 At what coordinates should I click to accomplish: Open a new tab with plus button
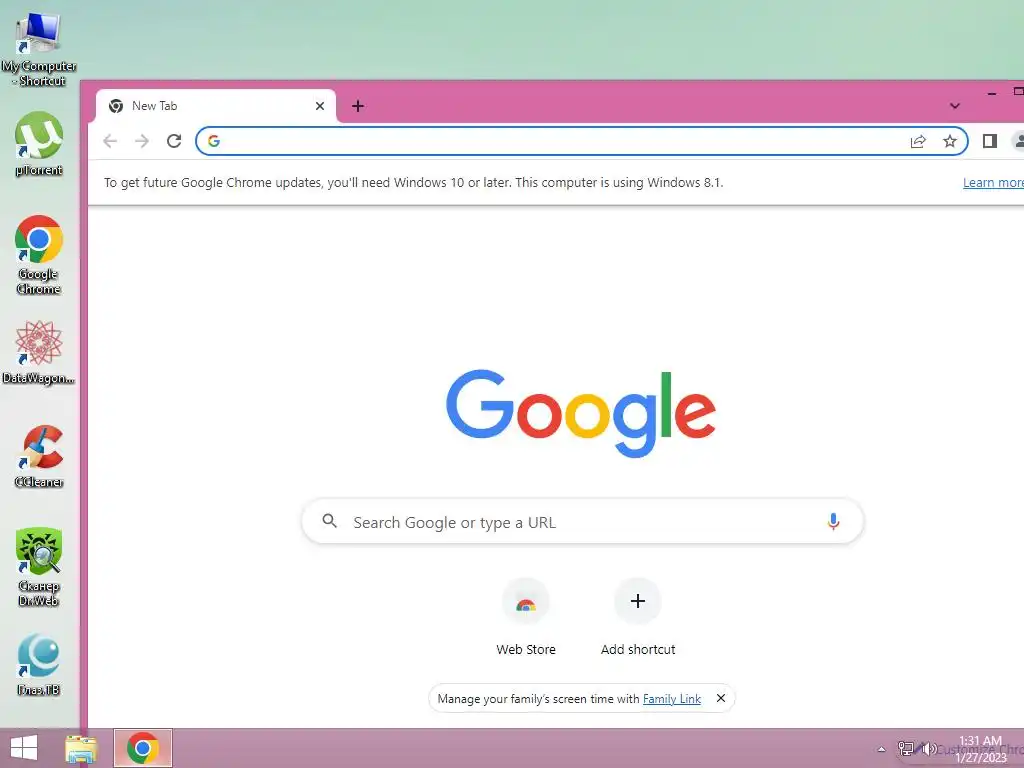[x=358, y=106]
